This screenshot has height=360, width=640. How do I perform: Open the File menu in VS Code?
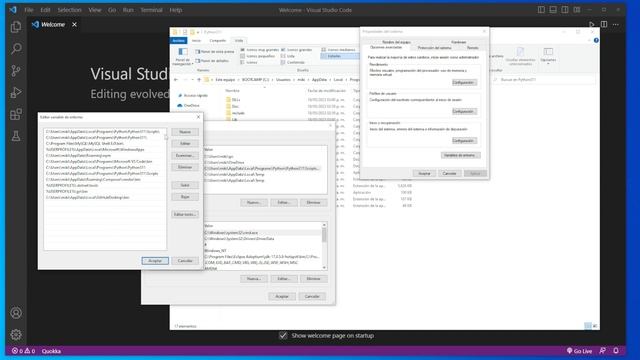click(29, 10)
